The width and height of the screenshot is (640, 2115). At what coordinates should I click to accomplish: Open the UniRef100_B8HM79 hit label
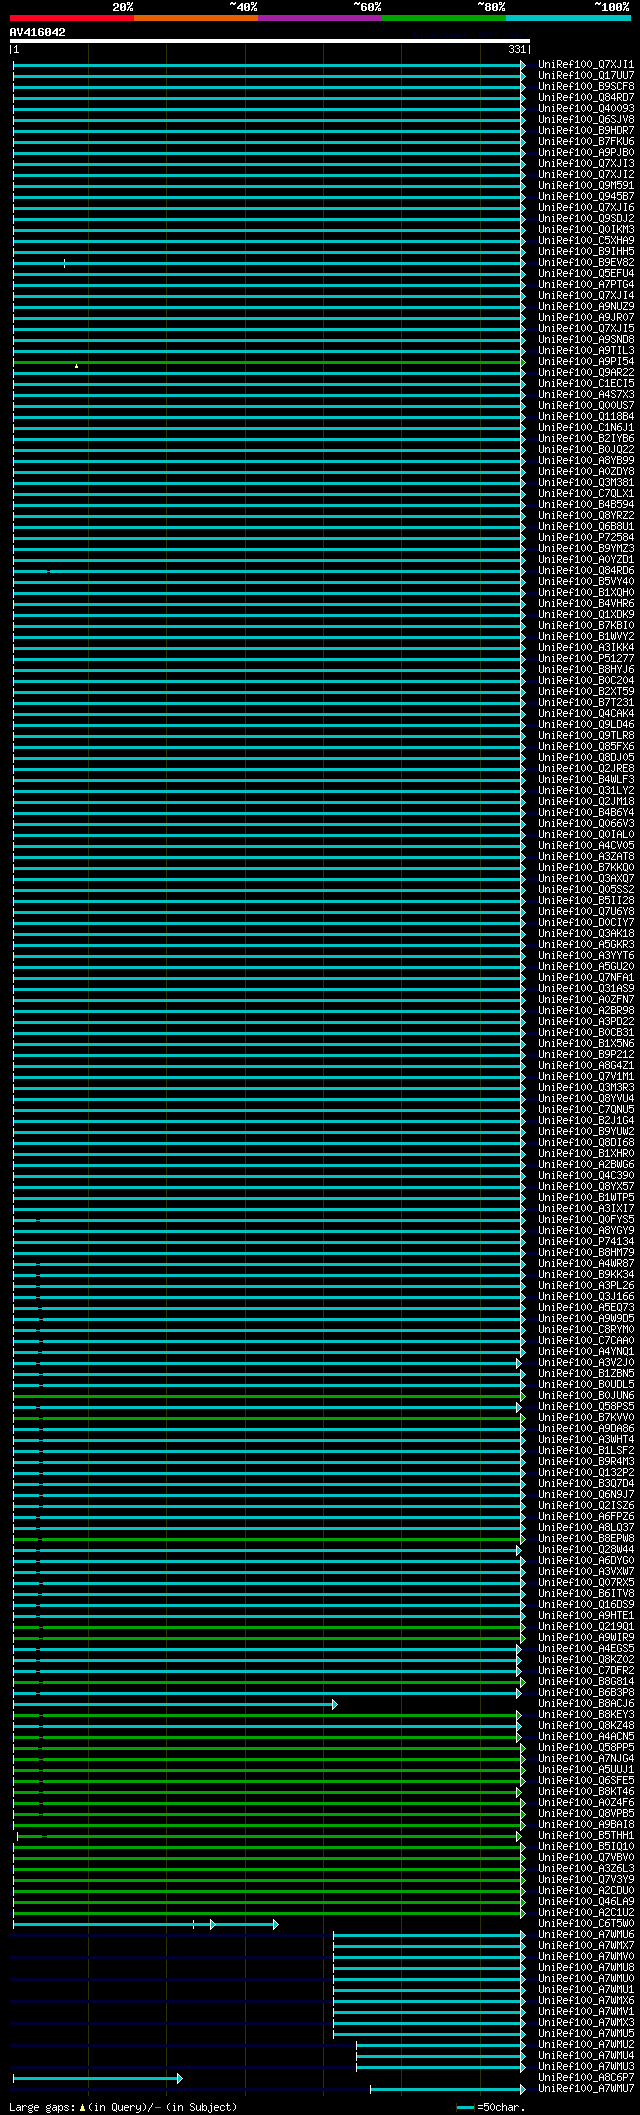[x=586, y=1252]
